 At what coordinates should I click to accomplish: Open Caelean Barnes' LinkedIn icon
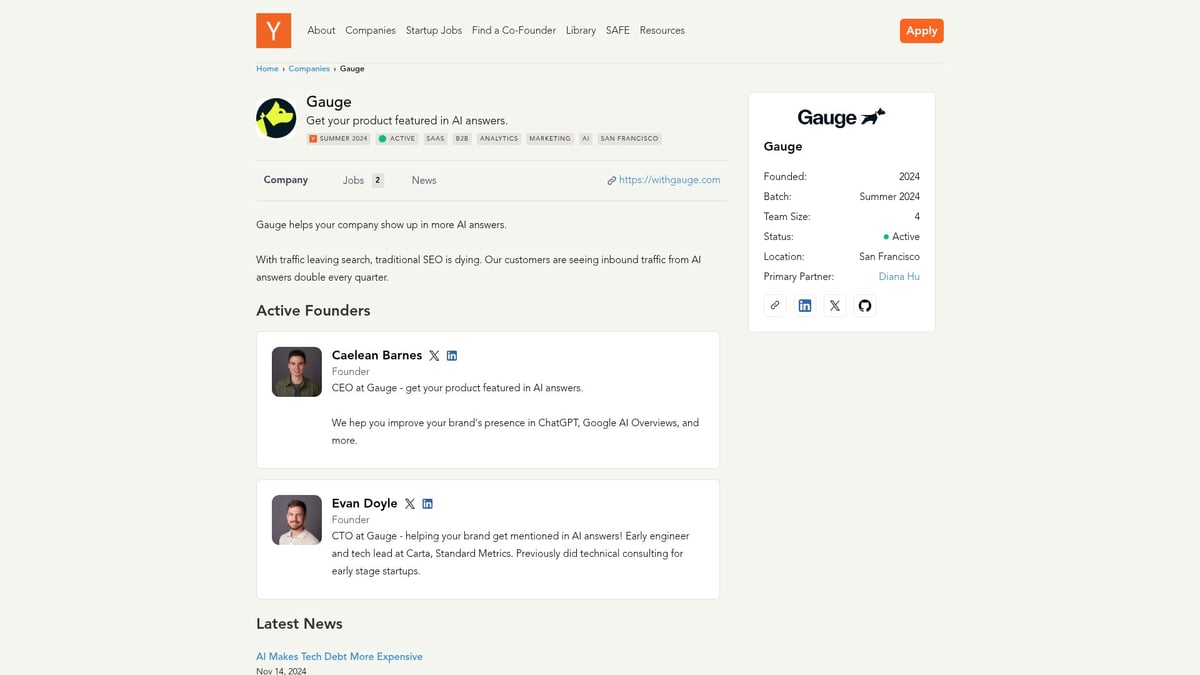coord(452,356)
